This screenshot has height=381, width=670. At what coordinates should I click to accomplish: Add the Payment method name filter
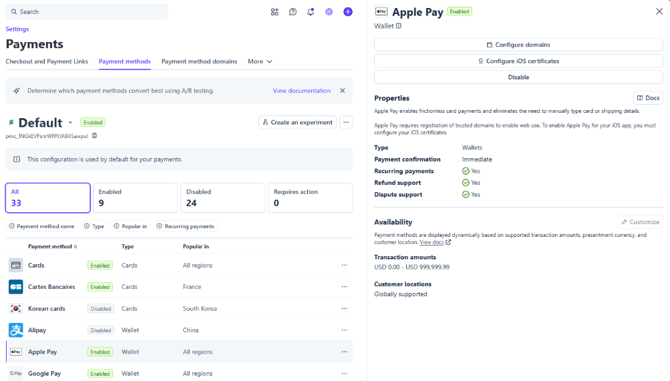[41, 226]
